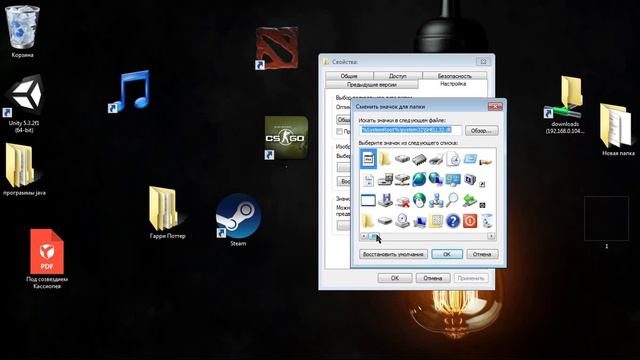
Task: Select the red power button icon
Action: 470,221
